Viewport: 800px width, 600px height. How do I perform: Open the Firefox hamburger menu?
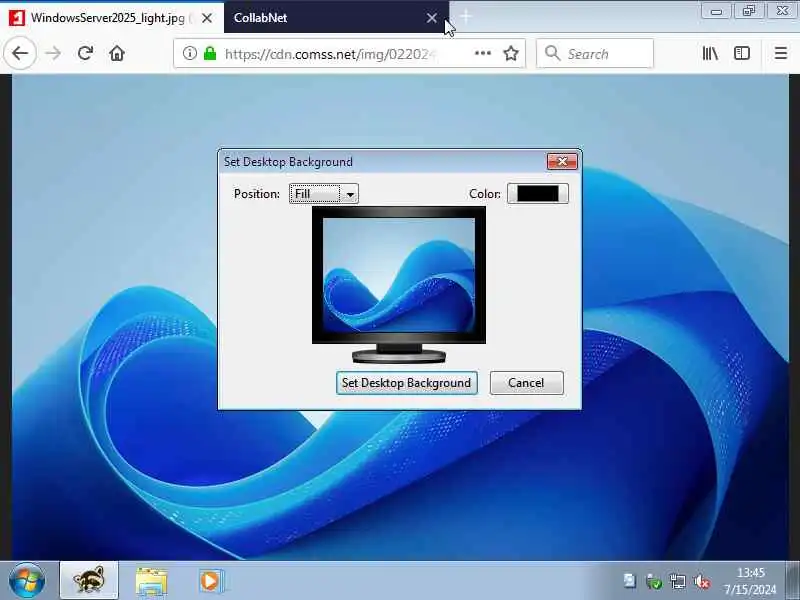point(781,53)
